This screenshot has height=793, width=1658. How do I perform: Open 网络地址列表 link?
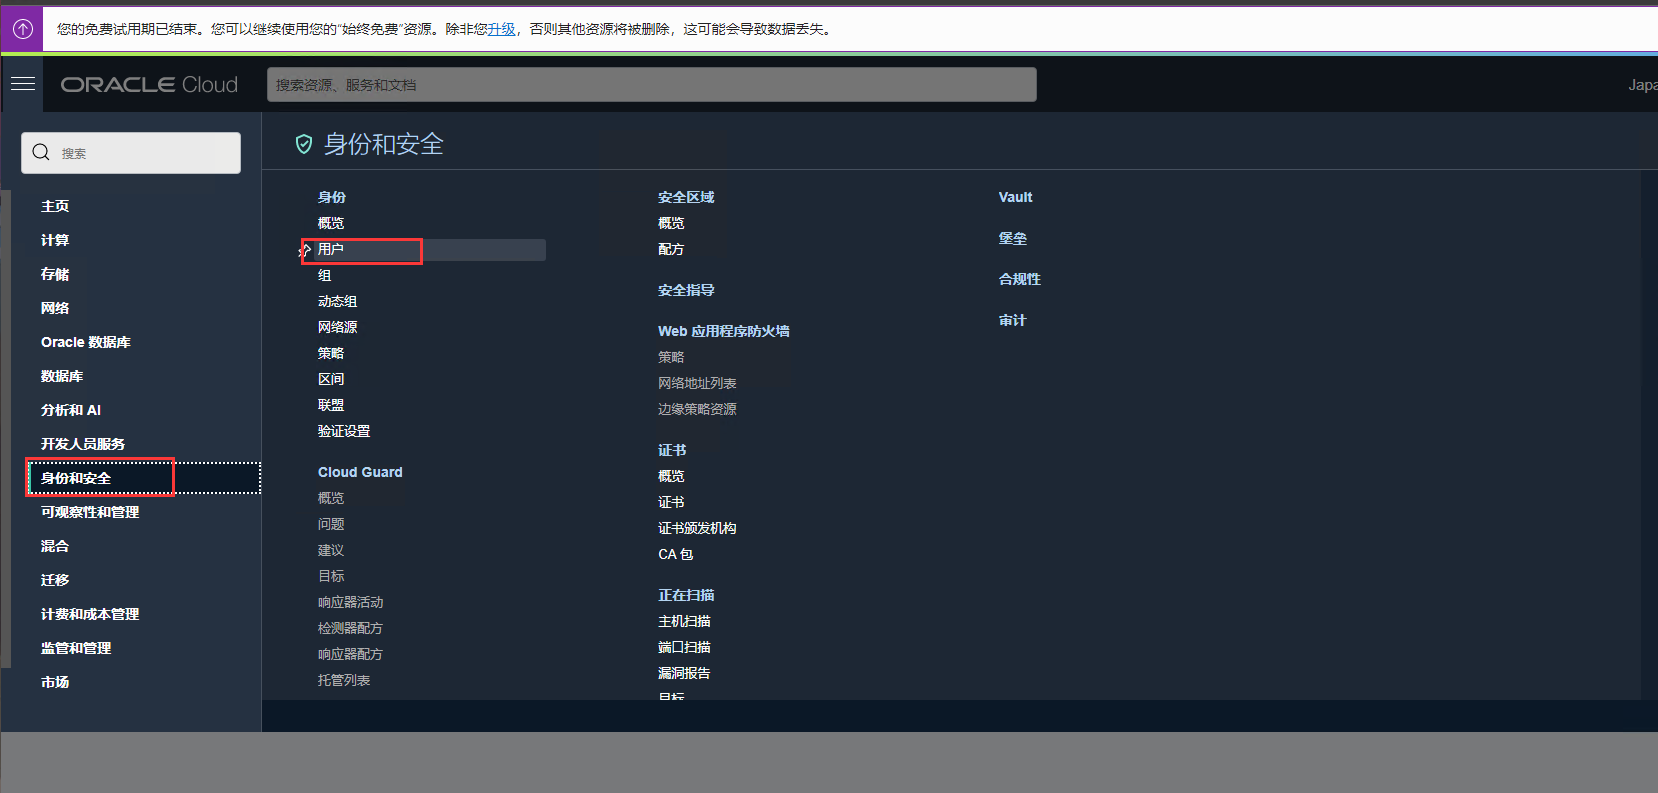[x=697, y=383]
